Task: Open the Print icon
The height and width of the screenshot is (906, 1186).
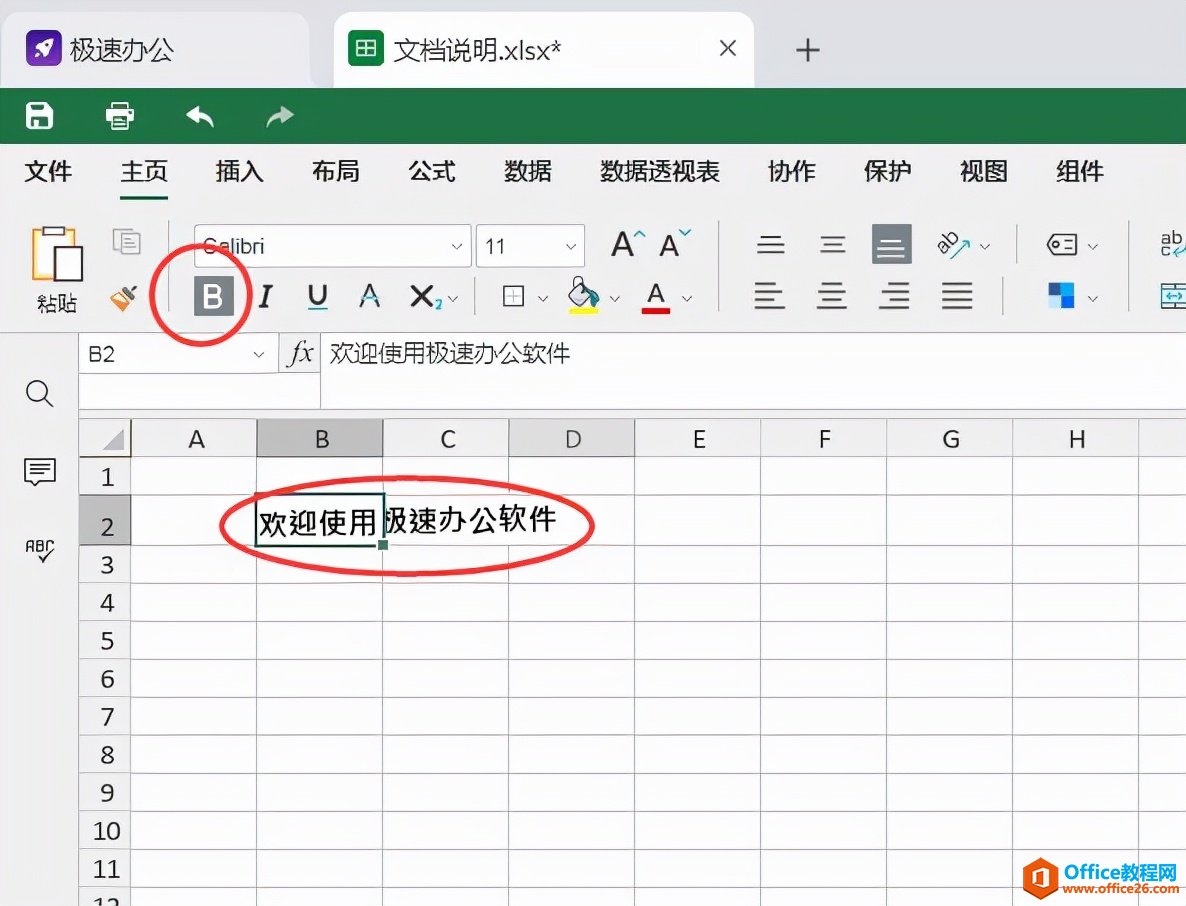Action: point(118,115)
